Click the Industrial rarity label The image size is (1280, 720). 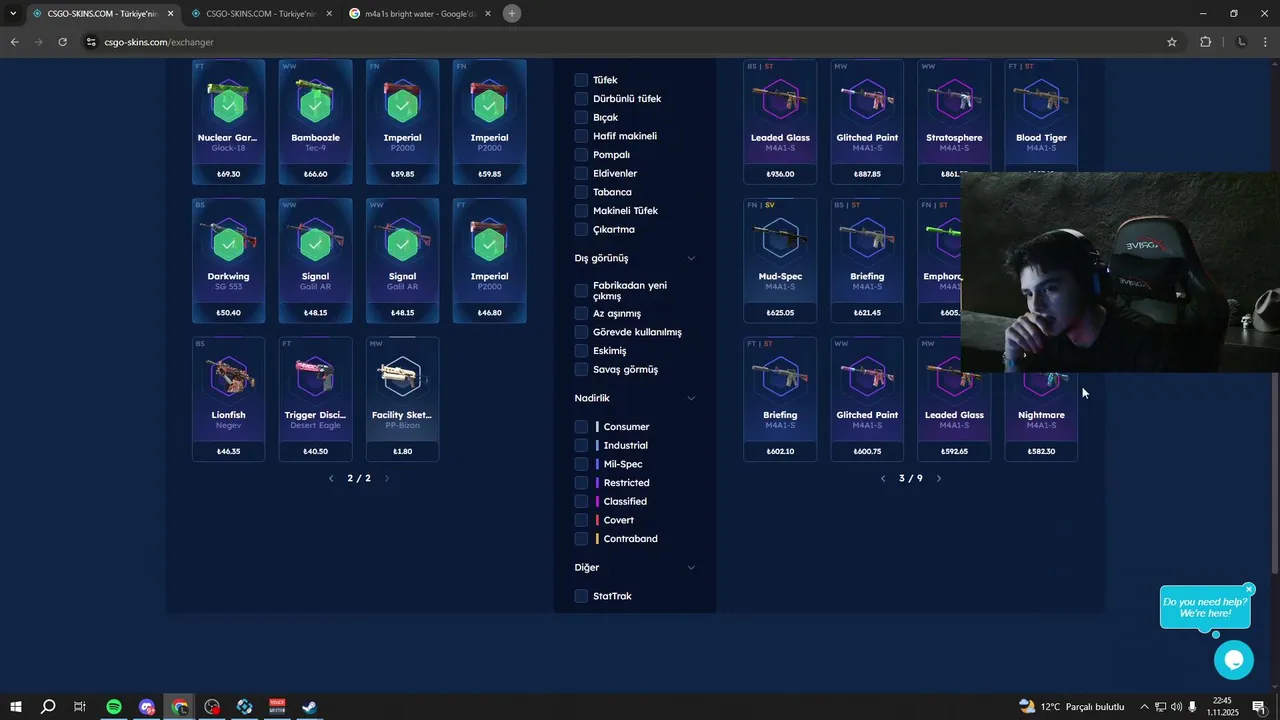coord(625,446)
